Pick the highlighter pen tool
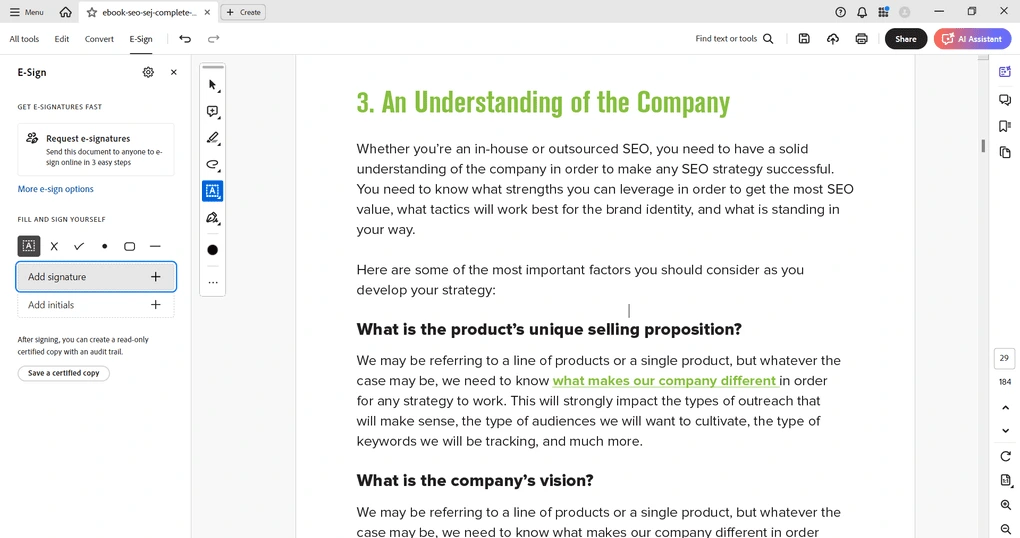1020x538 pixels. click(x=212, y=138)
